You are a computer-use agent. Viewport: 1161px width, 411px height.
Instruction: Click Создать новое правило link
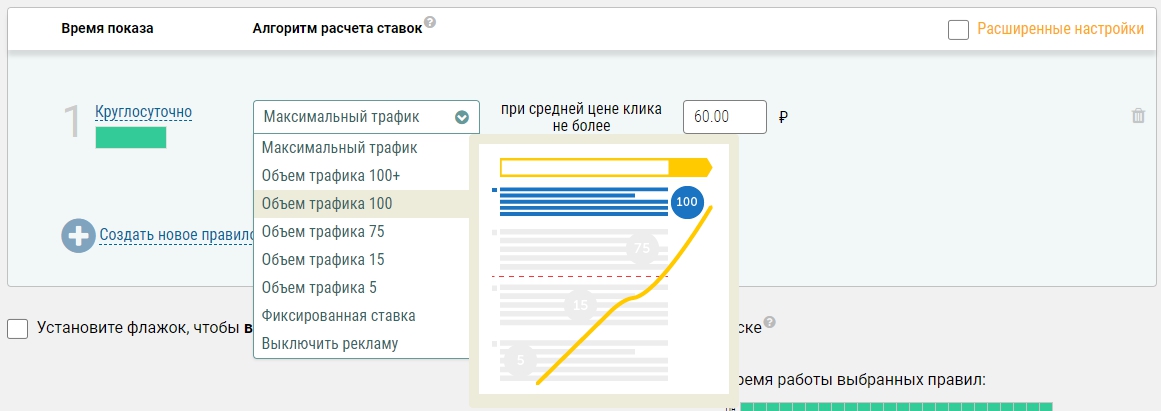(174, 236)
